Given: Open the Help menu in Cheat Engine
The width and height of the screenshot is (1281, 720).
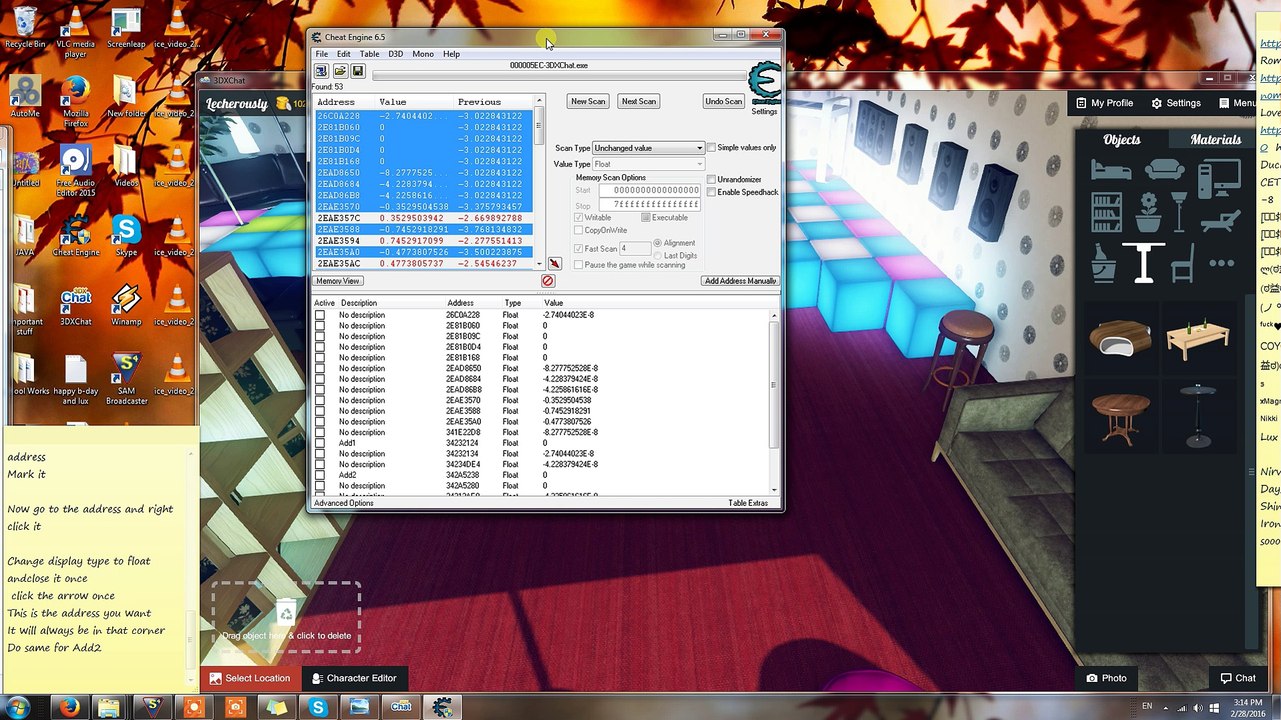Looking at the screenshot, I should coord(452,54).
